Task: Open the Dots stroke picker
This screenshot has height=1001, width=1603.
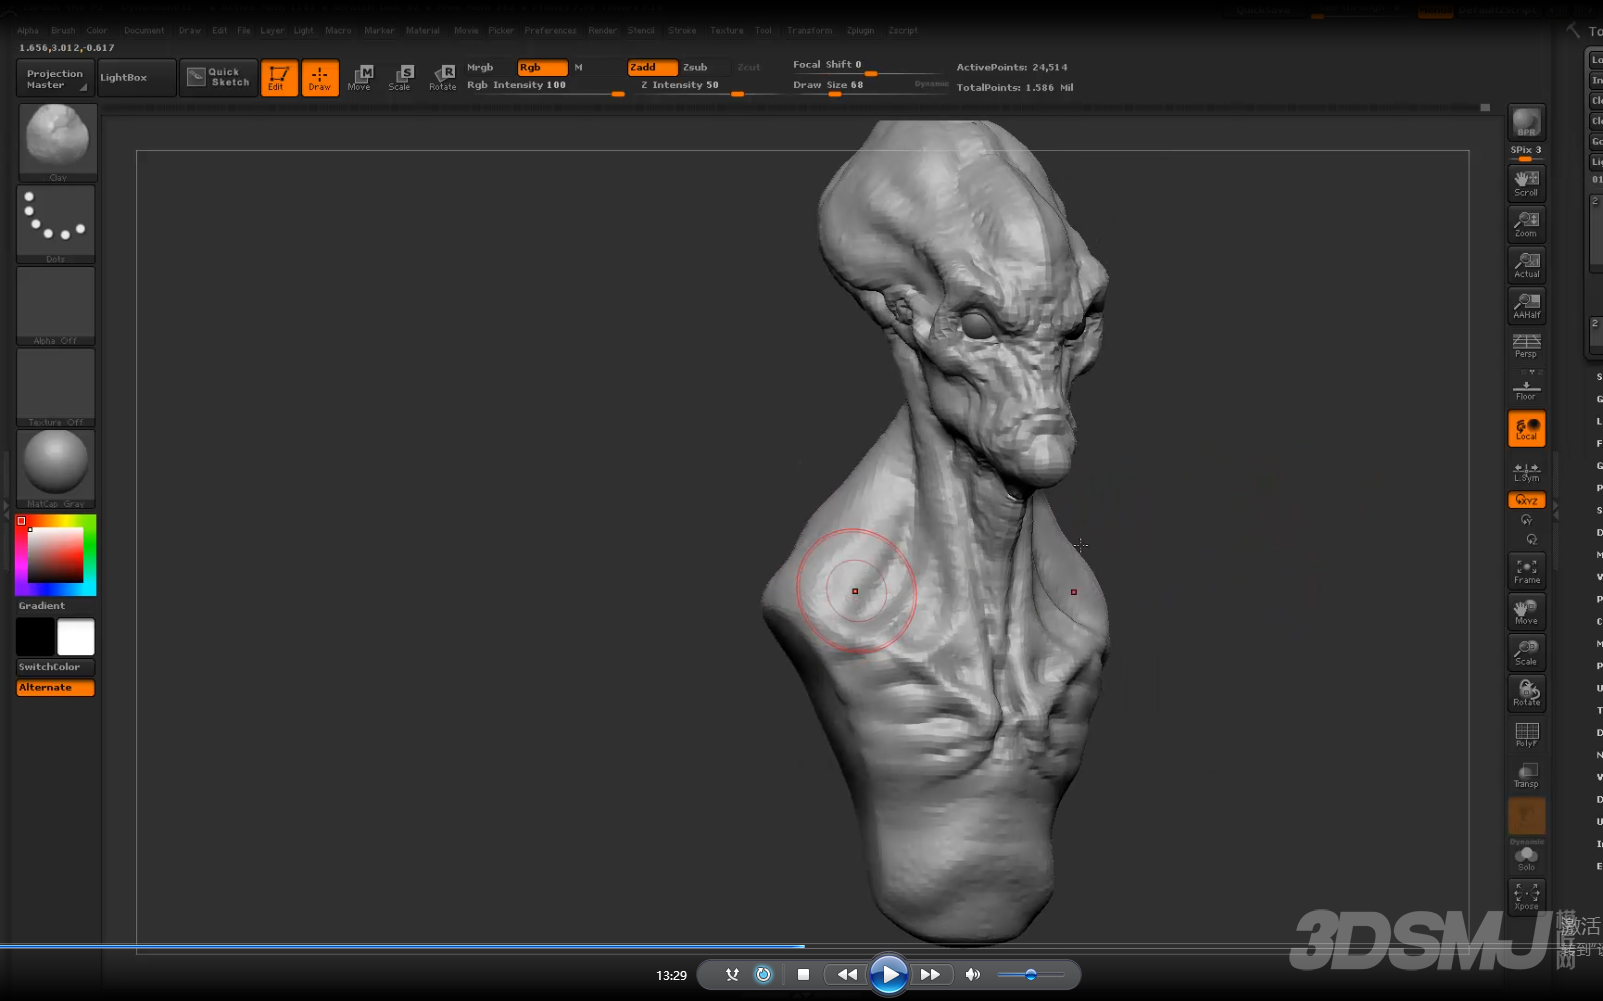Action: [56, 224]
